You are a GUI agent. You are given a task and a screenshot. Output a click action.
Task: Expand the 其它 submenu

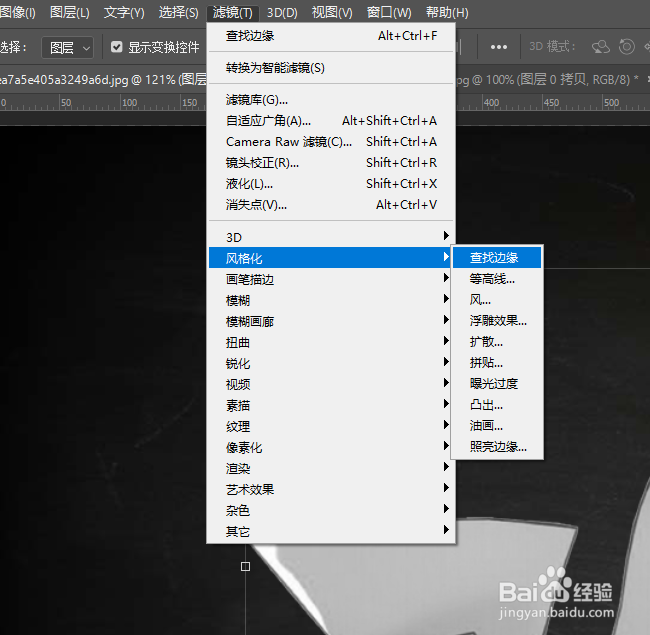331,531
